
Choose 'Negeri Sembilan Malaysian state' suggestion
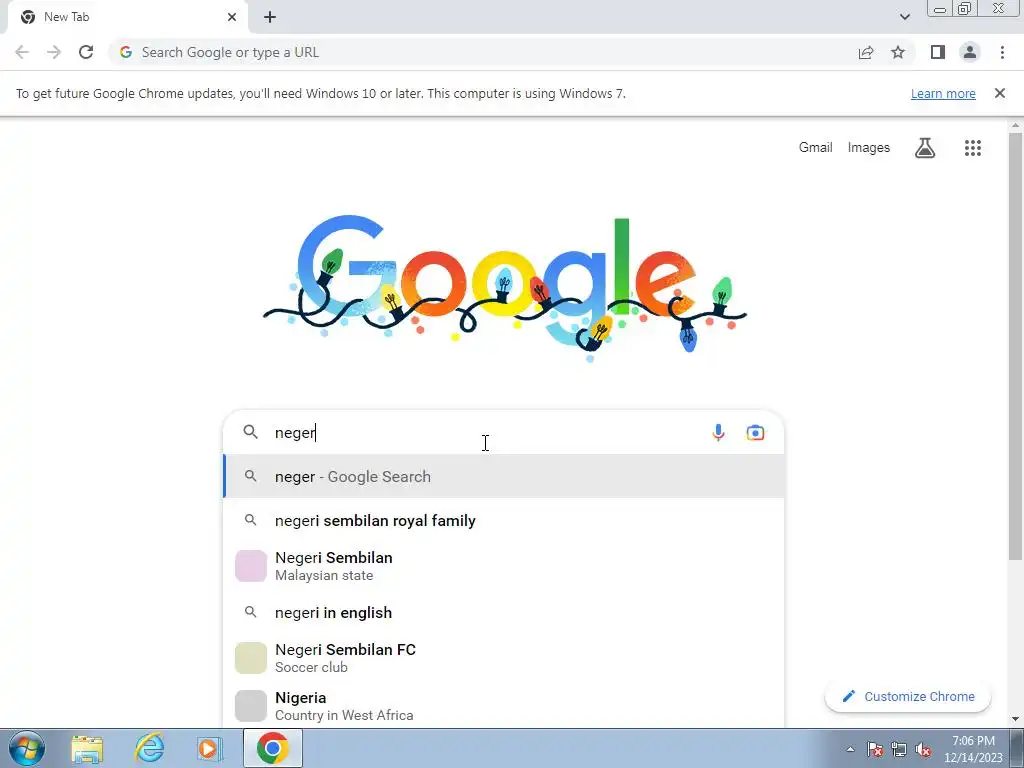[504, 566]
